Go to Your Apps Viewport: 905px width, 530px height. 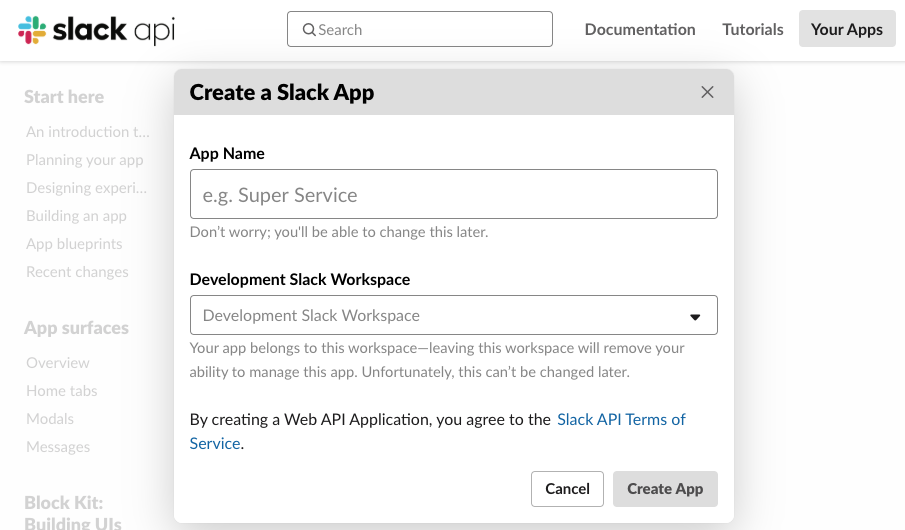tap(847, 29)
